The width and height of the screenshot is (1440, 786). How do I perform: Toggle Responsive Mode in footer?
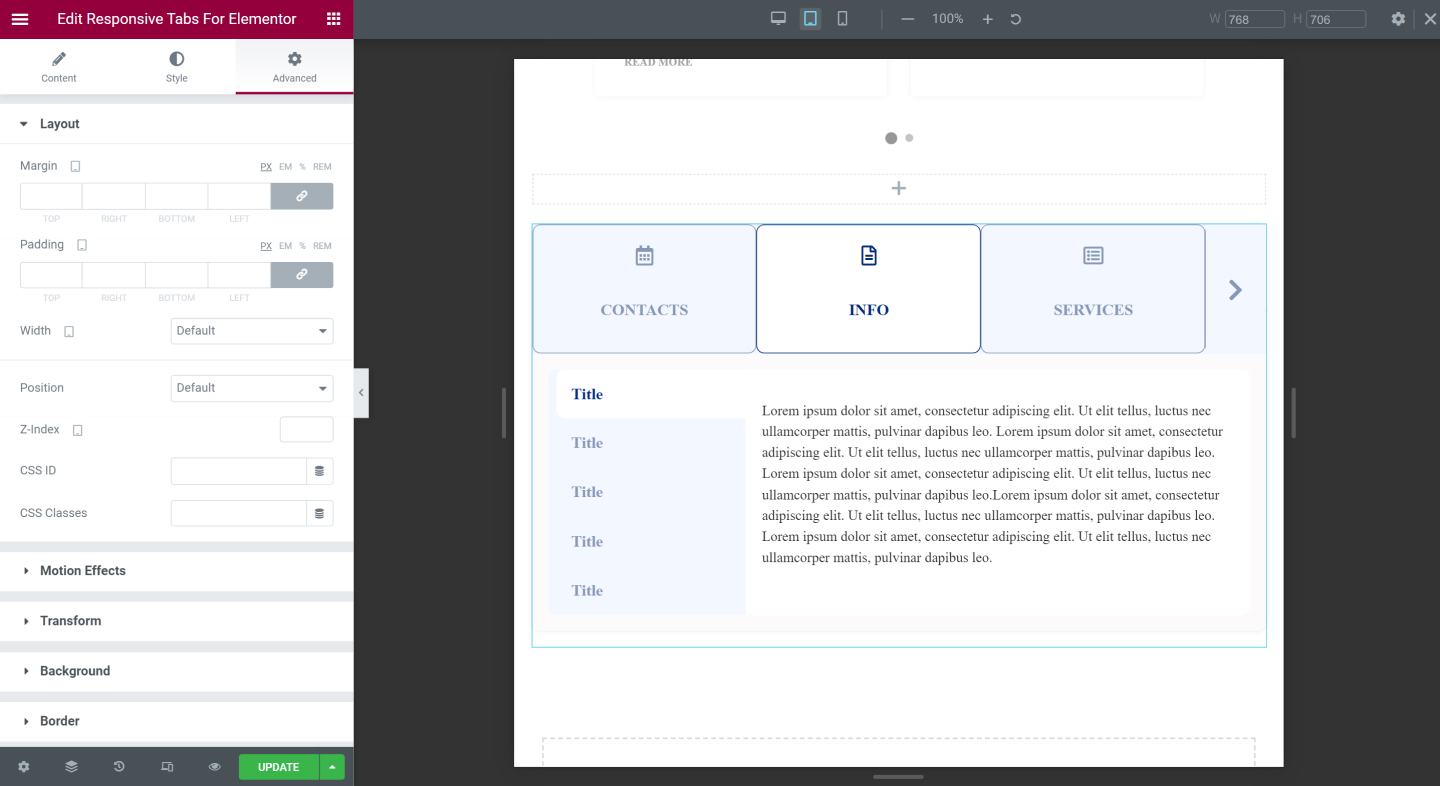tap(167, 767)
